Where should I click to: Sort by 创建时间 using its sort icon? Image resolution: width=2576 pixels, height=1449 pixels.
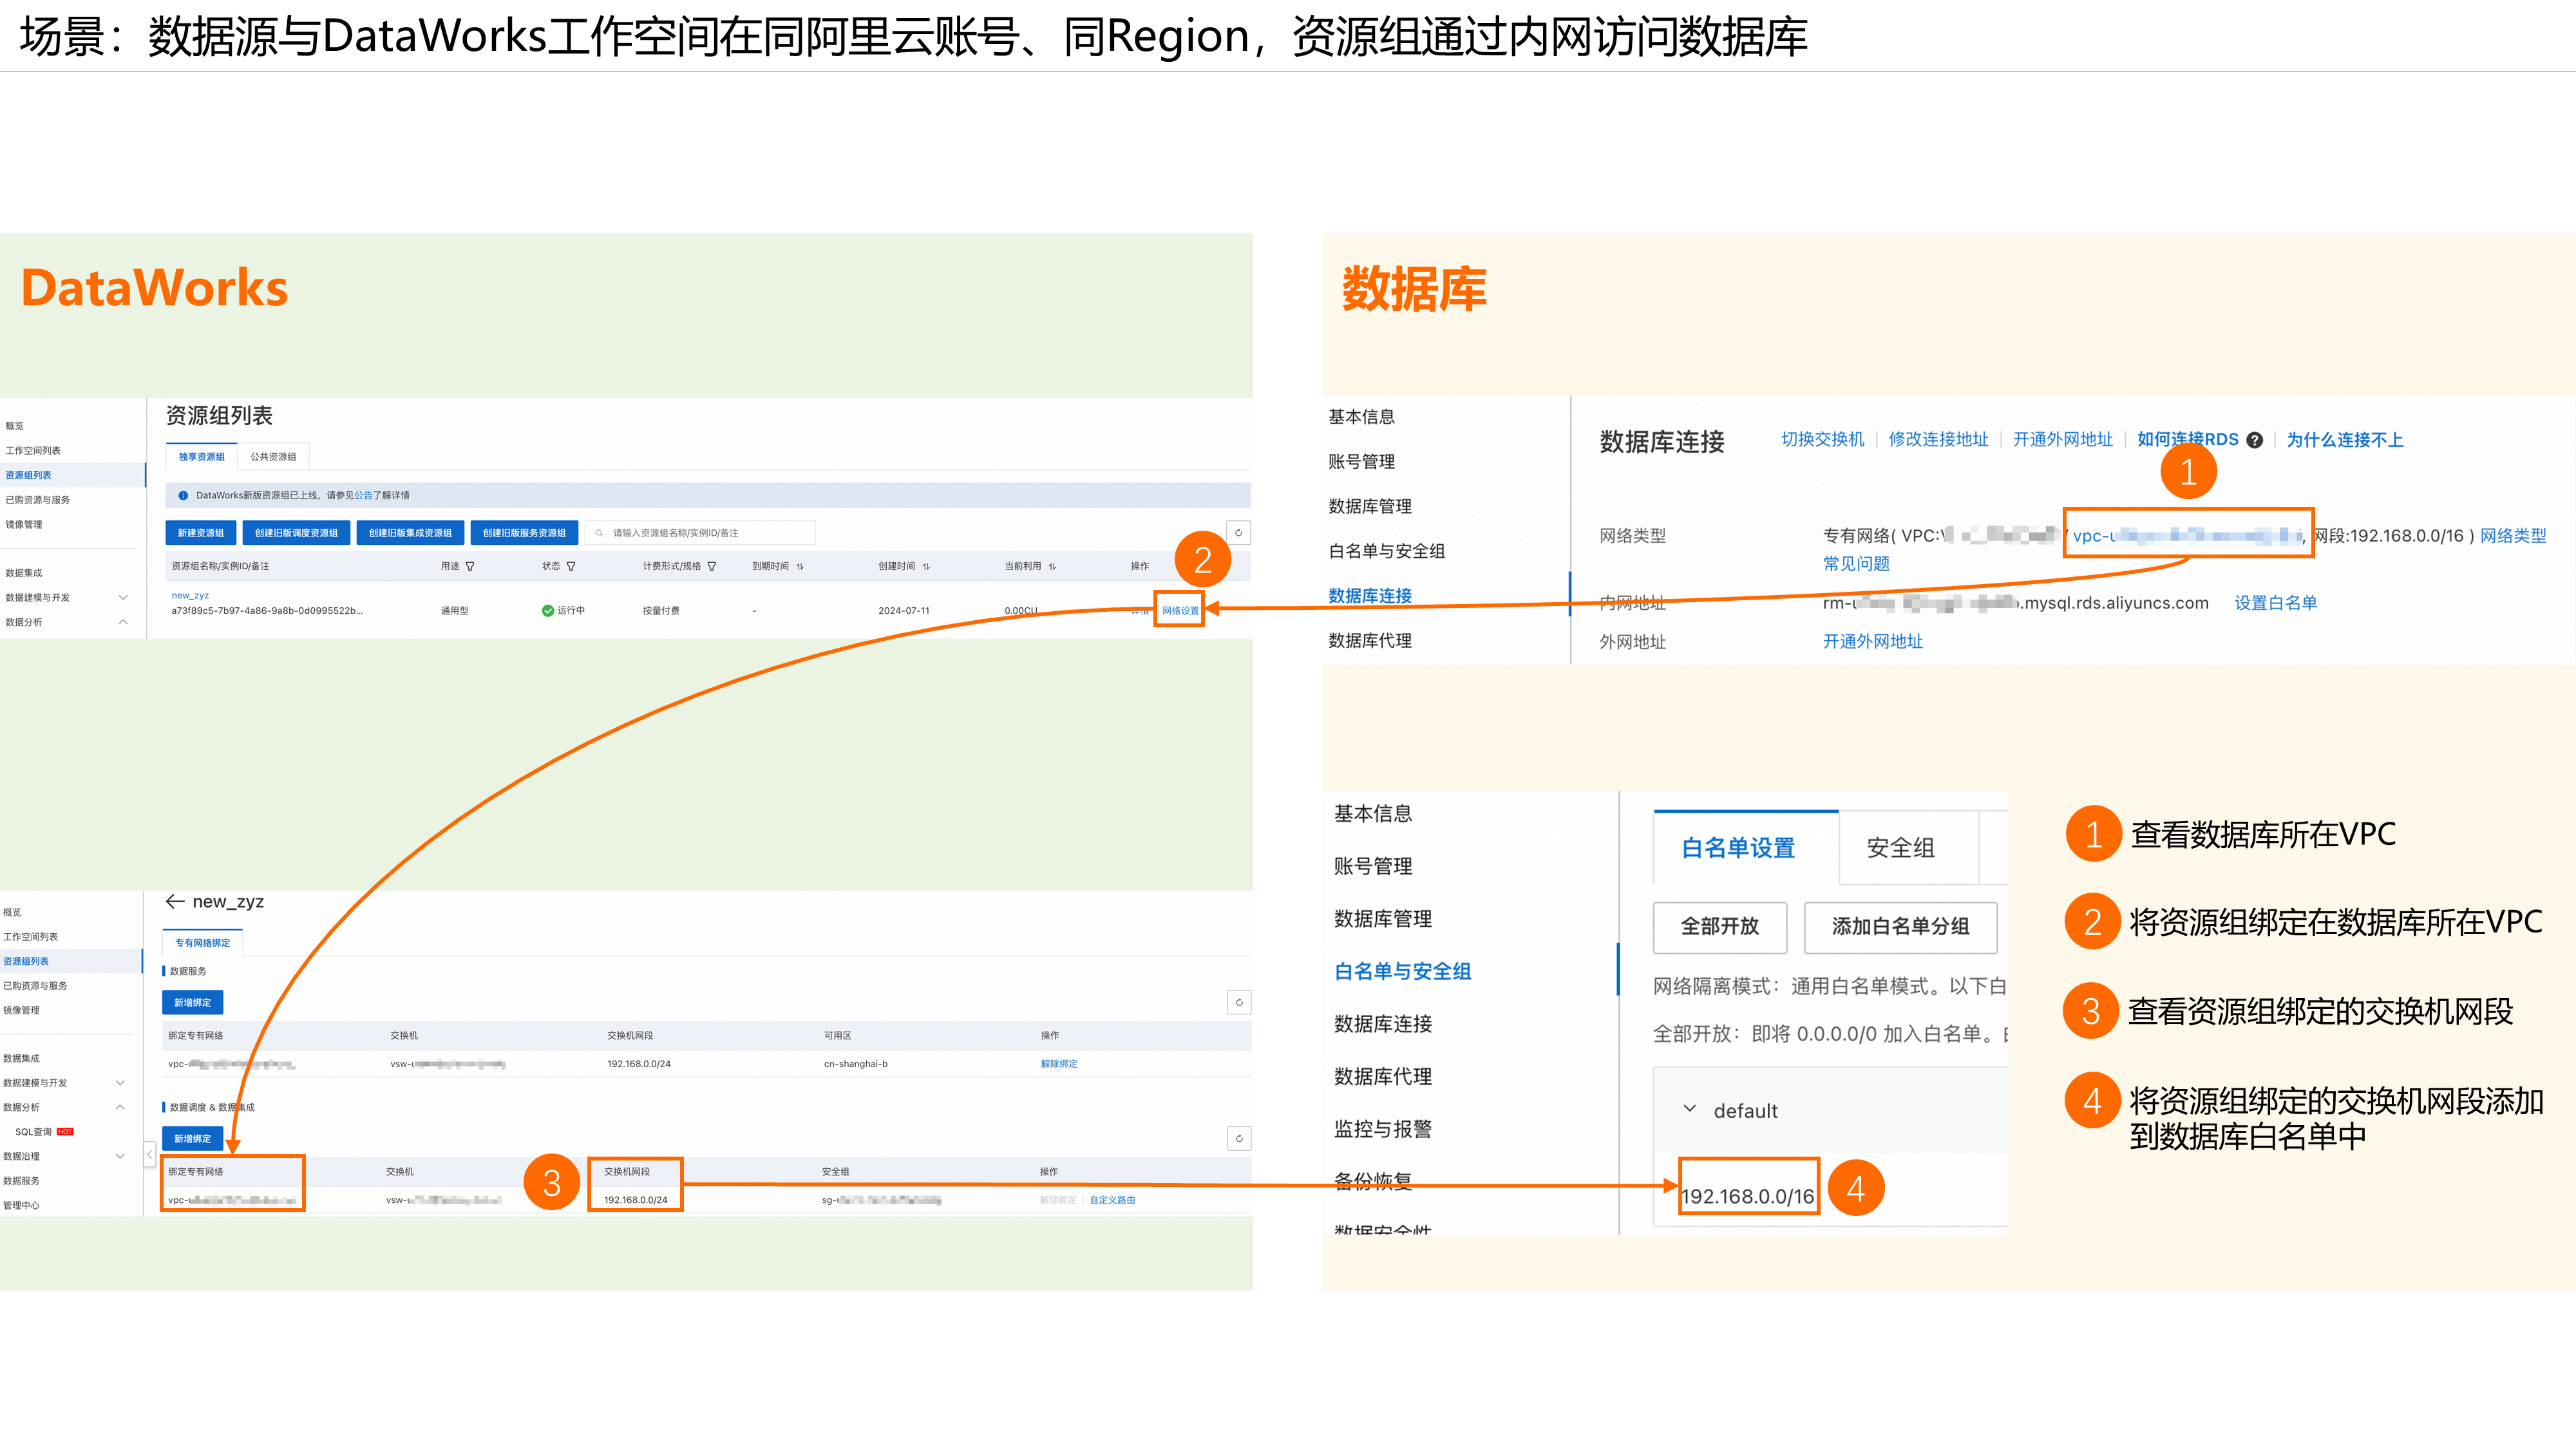pyautogui.click(x=926, y=566)
